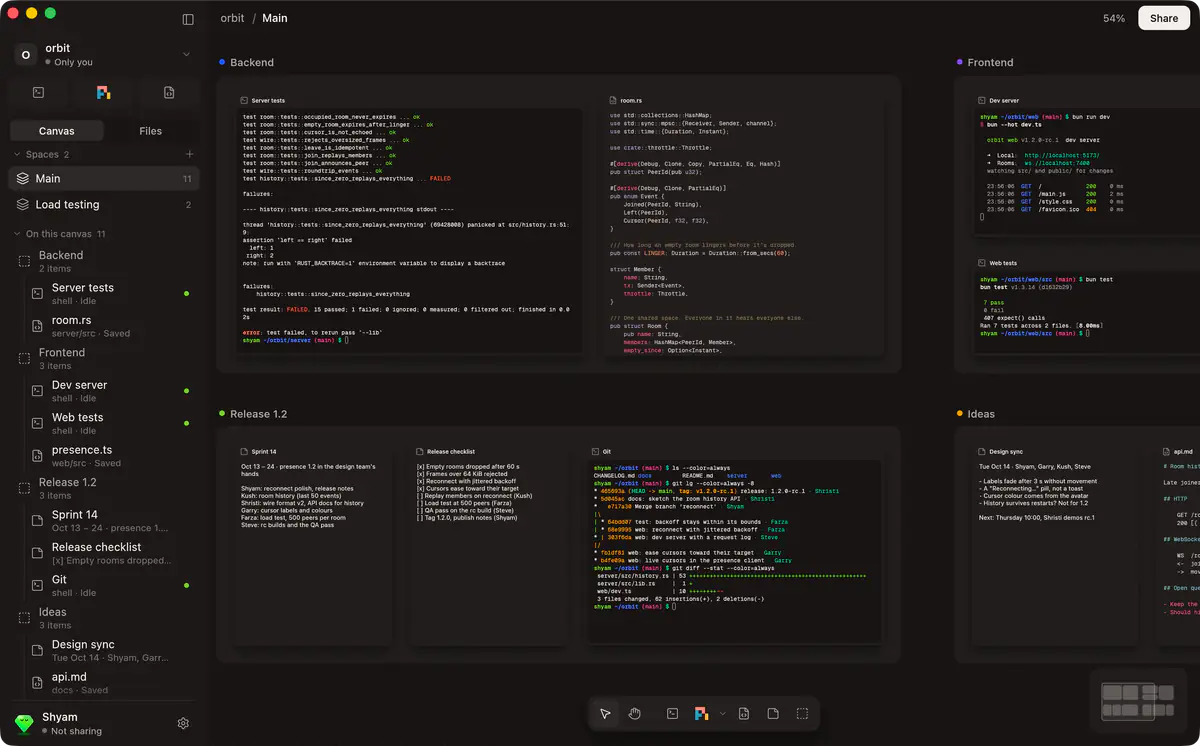The height and width of the screenshot is (746, 1200).
Task: Click the Backend group frame icon in the sidebar
Action: click(24, 261)
